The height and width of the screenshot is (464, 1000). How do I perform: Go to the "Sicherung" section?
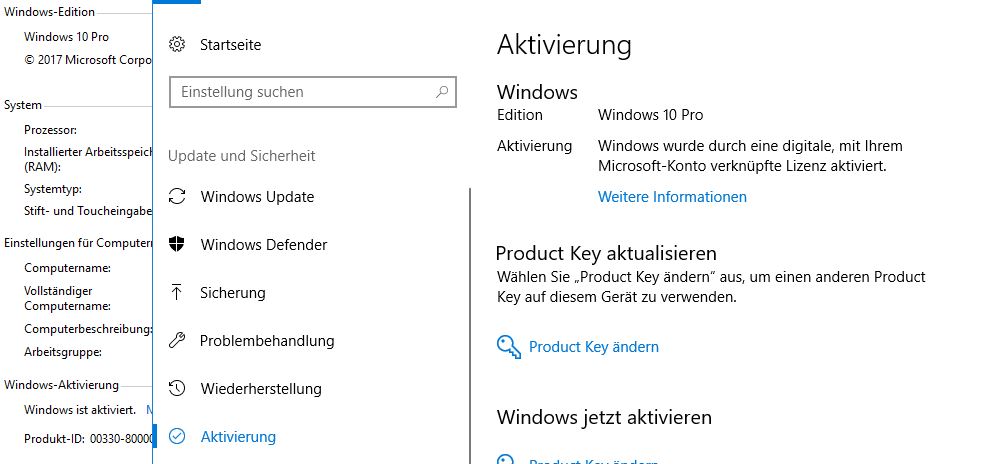pyautogui.click(x=233, y=293)
